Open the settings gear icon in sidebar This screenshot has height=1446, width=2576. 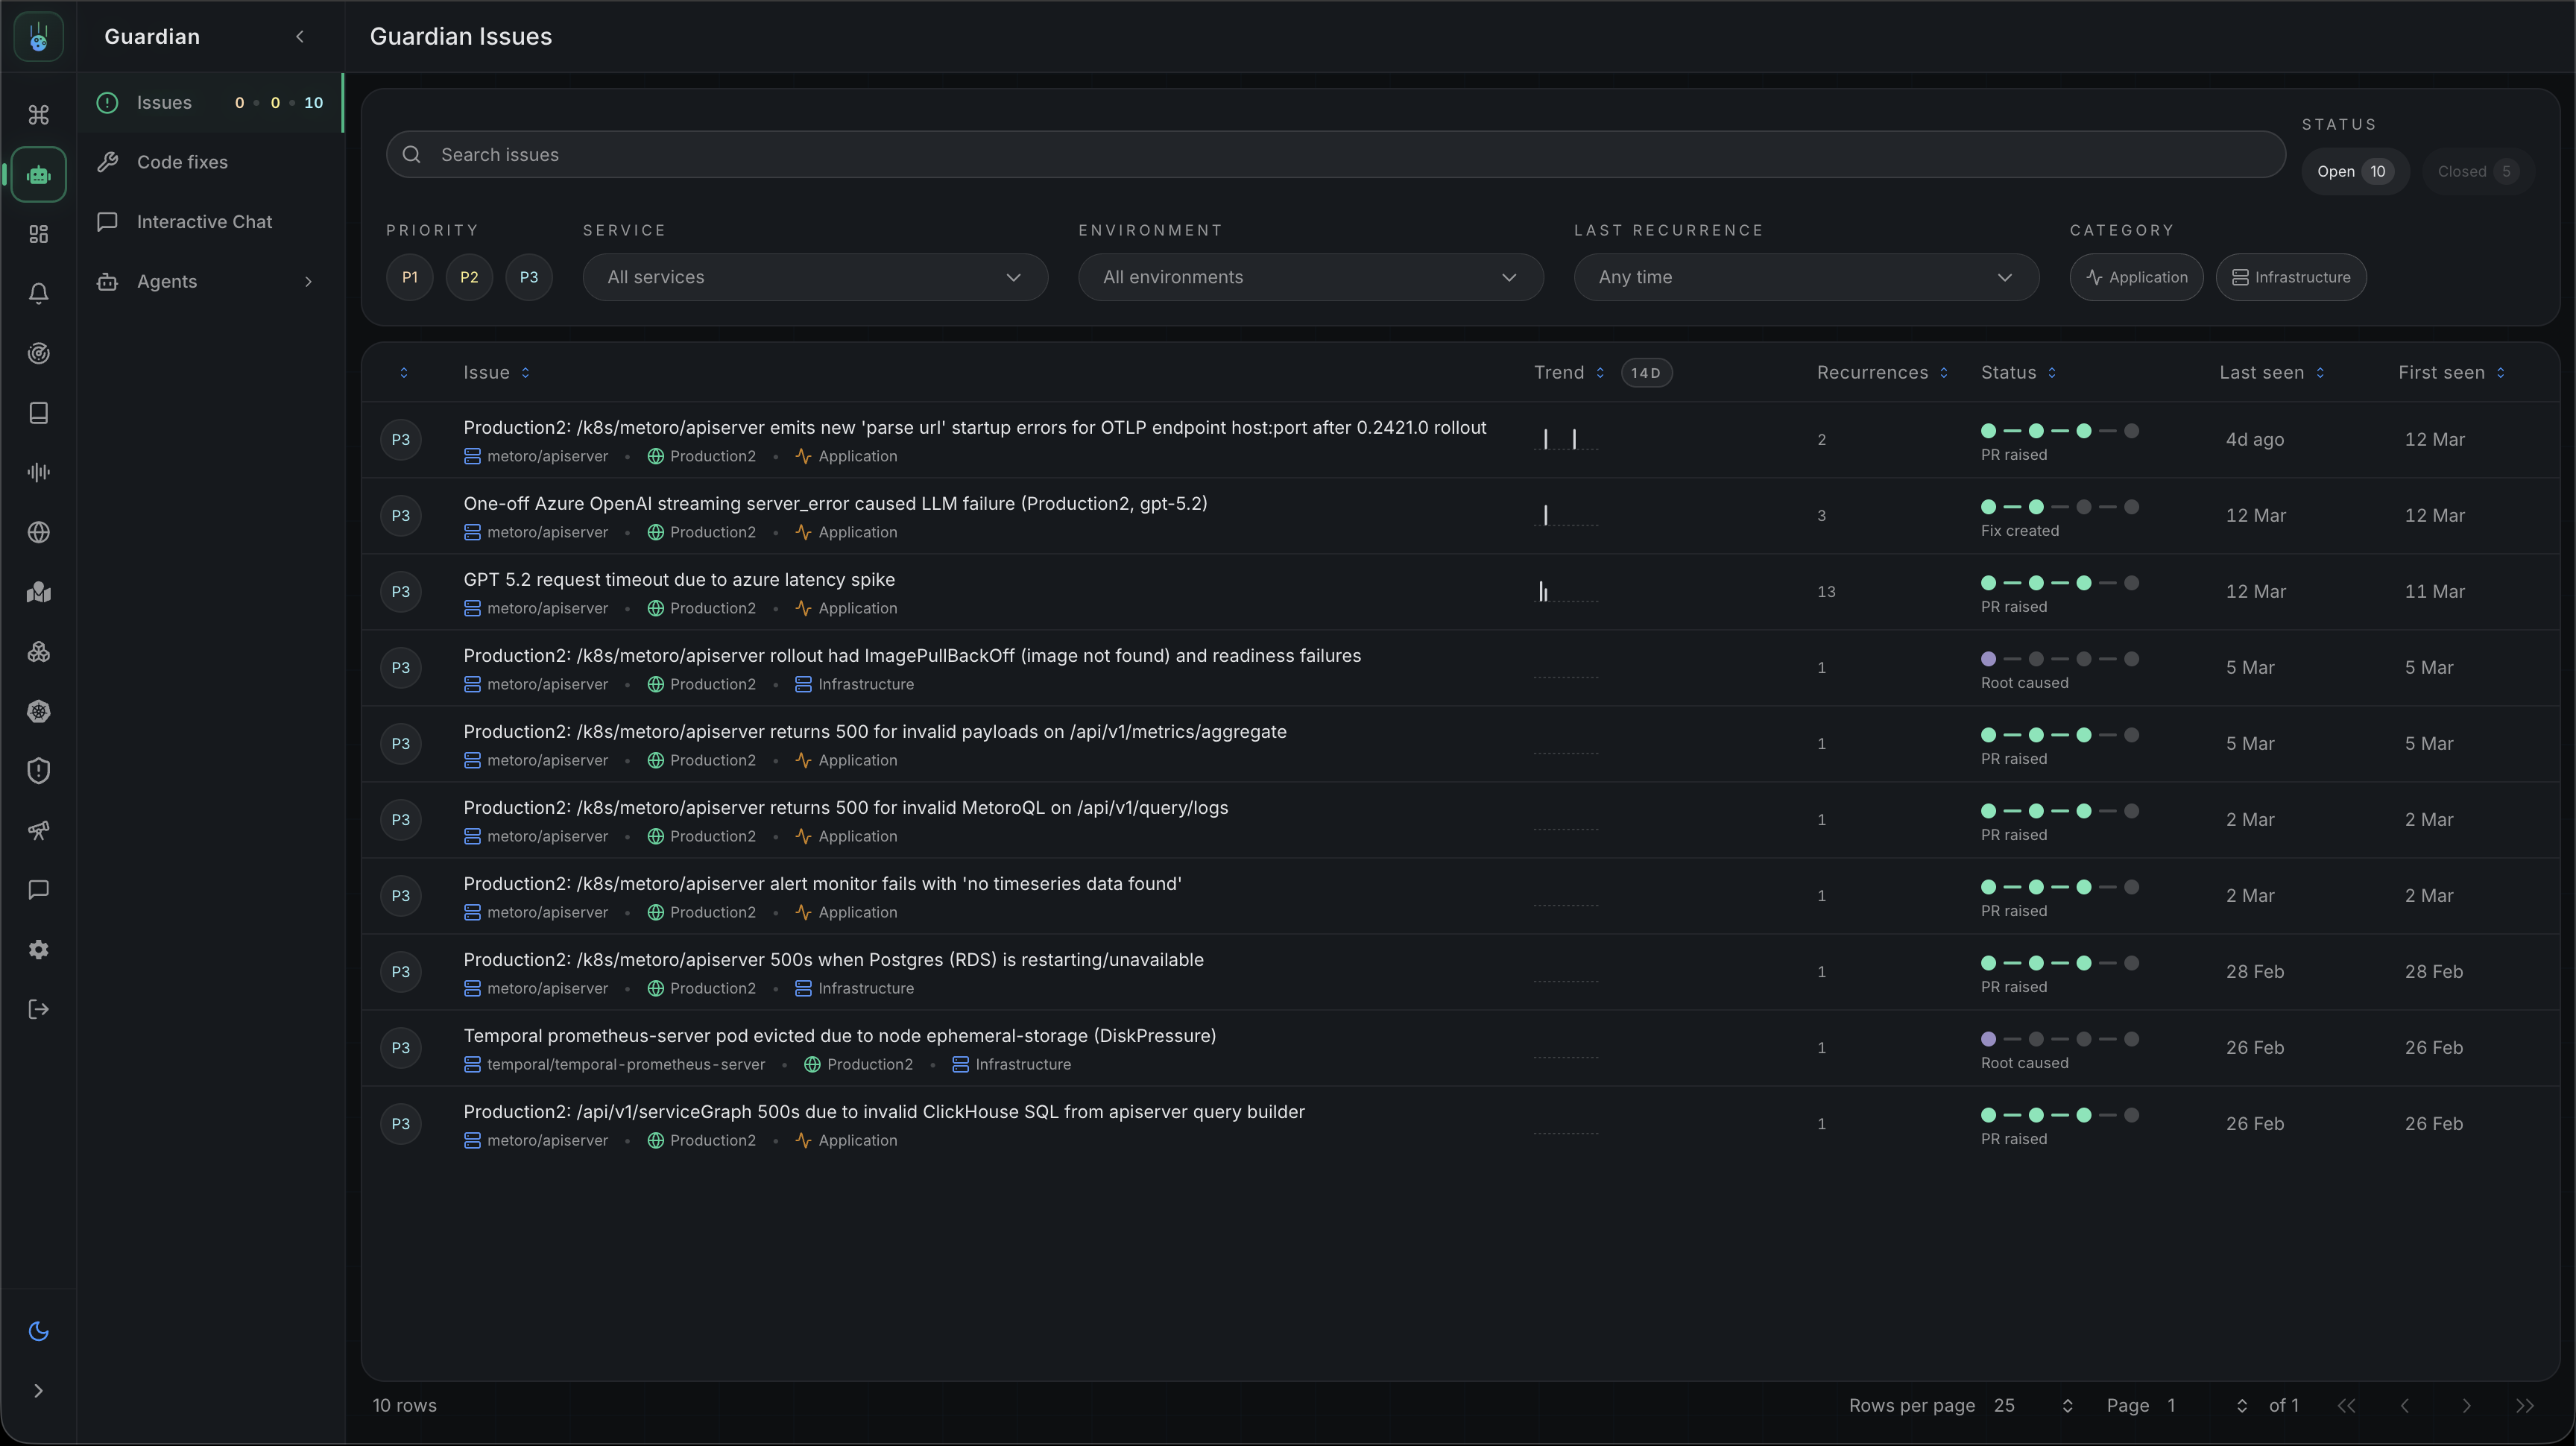pyautogui.click(x=38, y=949)
